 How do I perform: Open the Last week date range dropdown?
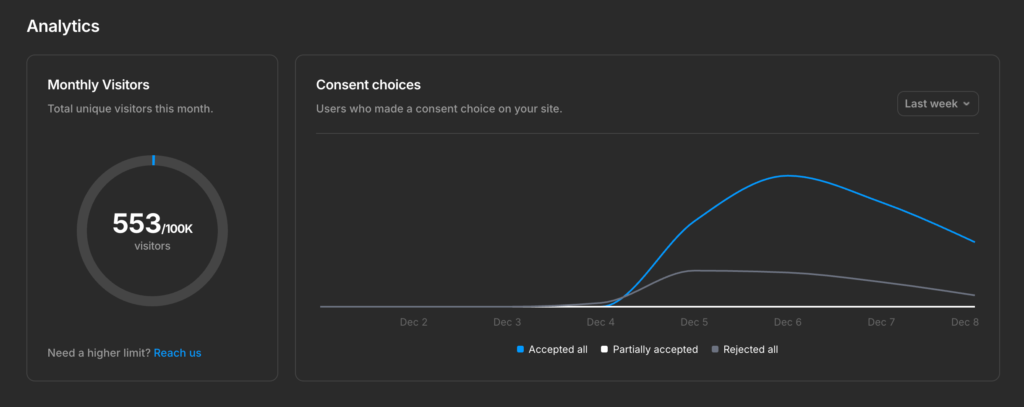pyautogui.click(x=937, y=104)
